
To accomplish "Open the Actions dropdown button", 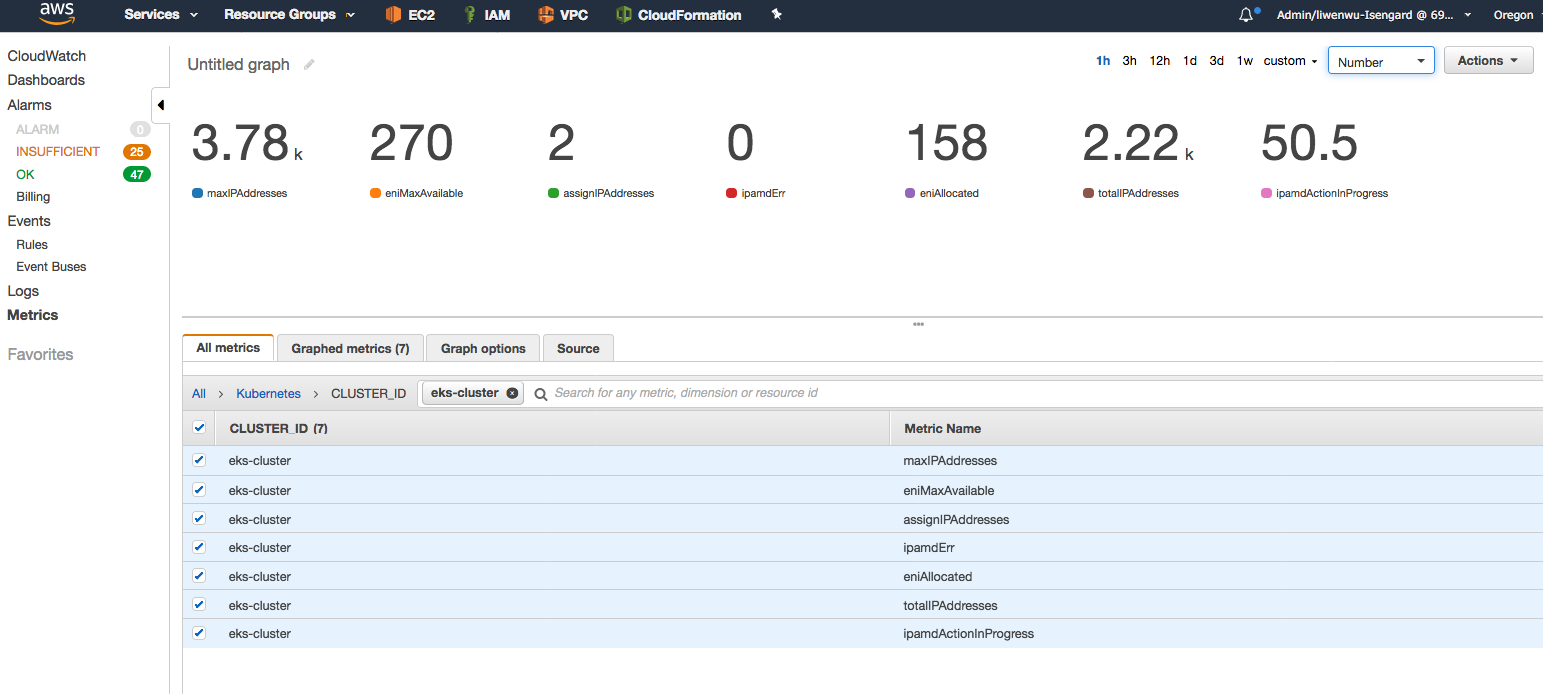I will [1488, 61].
